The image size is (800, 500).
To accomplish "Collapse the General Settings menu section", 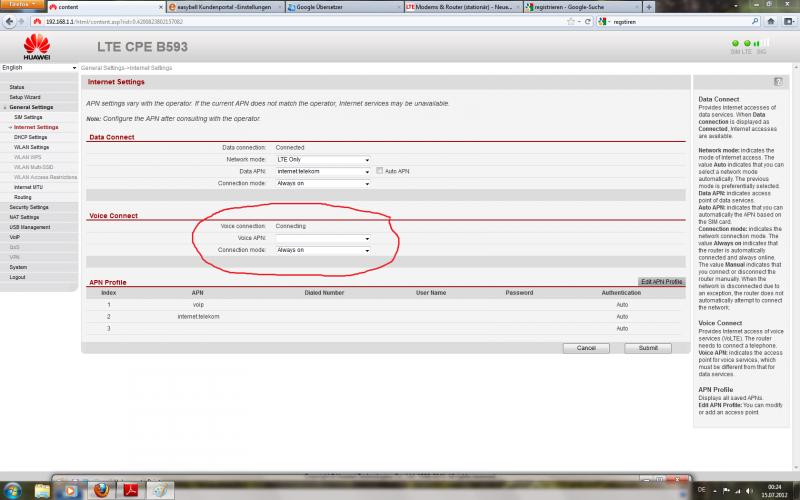I will point(31,107).
